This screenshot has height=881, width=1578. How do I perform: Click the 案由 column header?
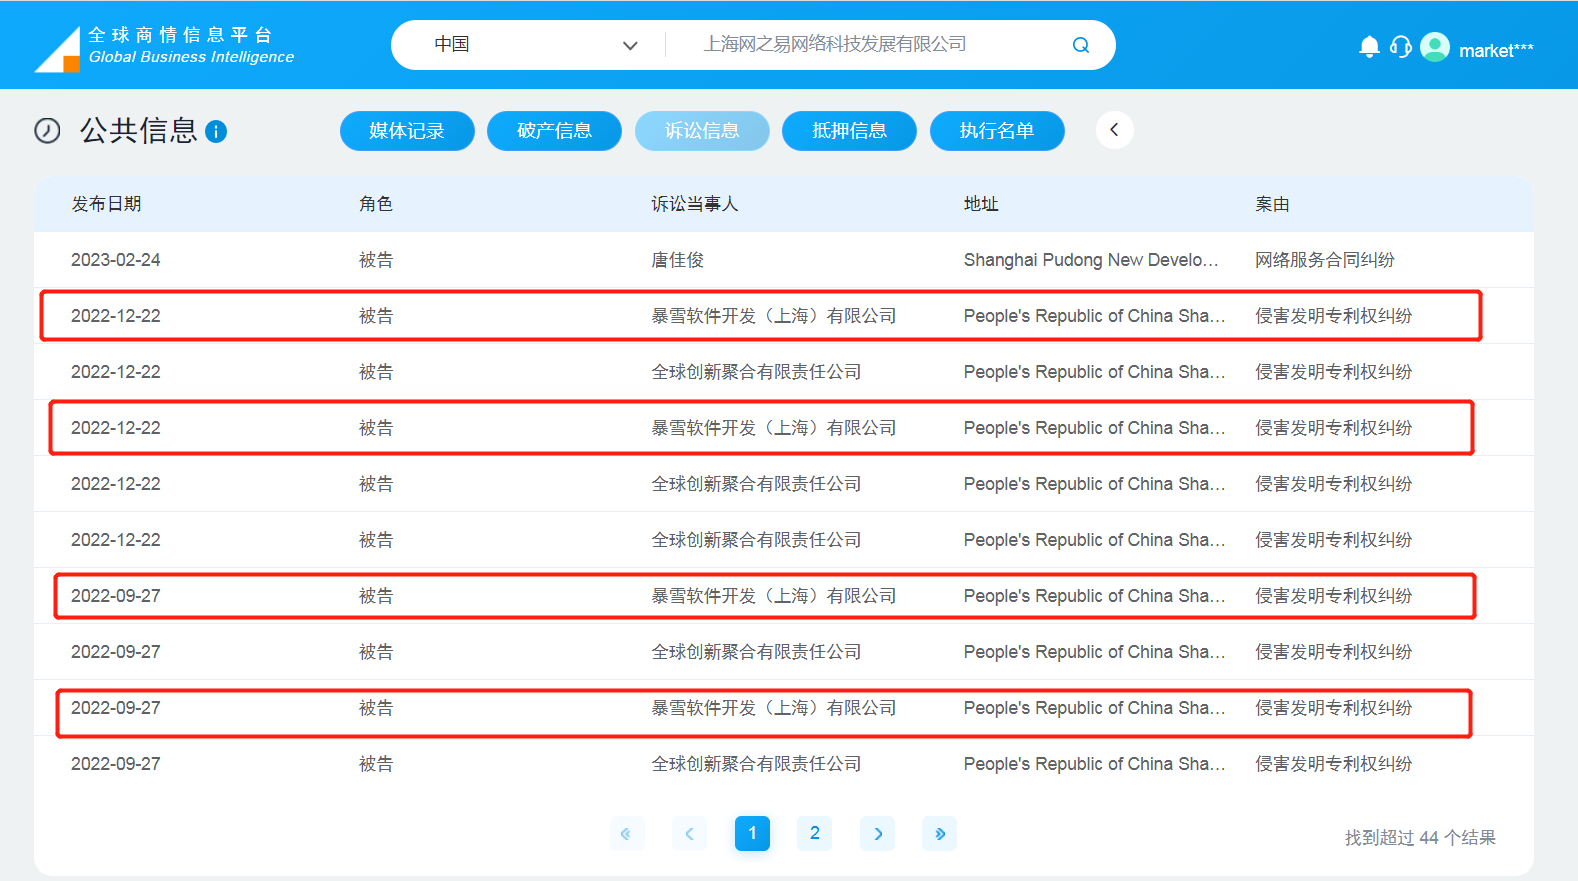(1272, 204)
